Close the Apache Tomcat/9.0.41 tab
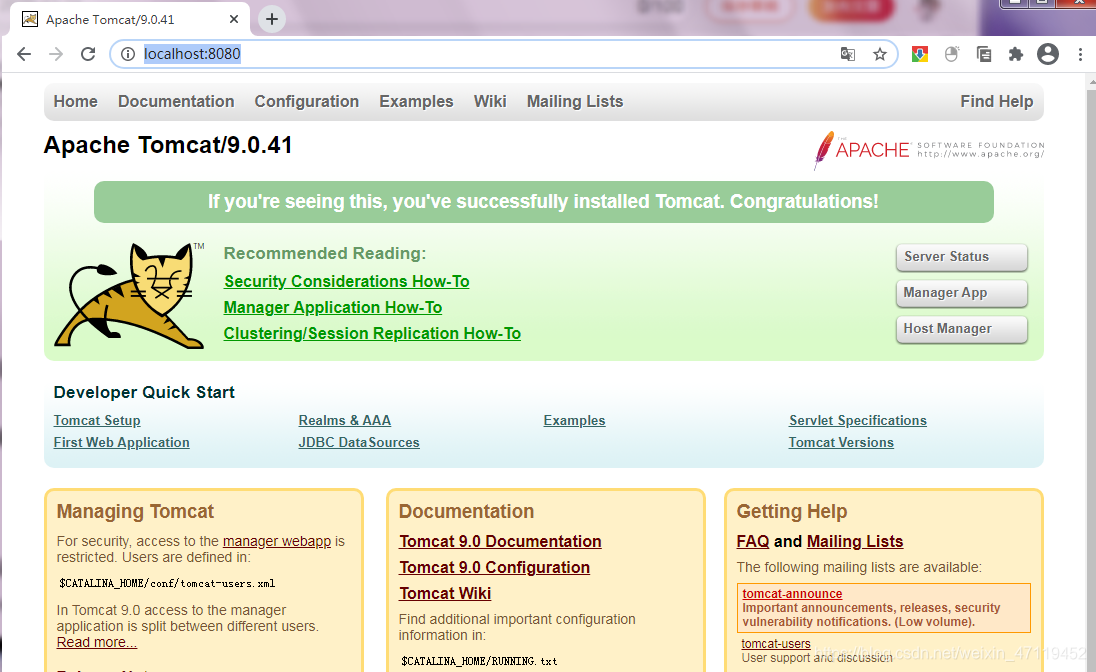1096x672 pixels. [x=234, y=20]
